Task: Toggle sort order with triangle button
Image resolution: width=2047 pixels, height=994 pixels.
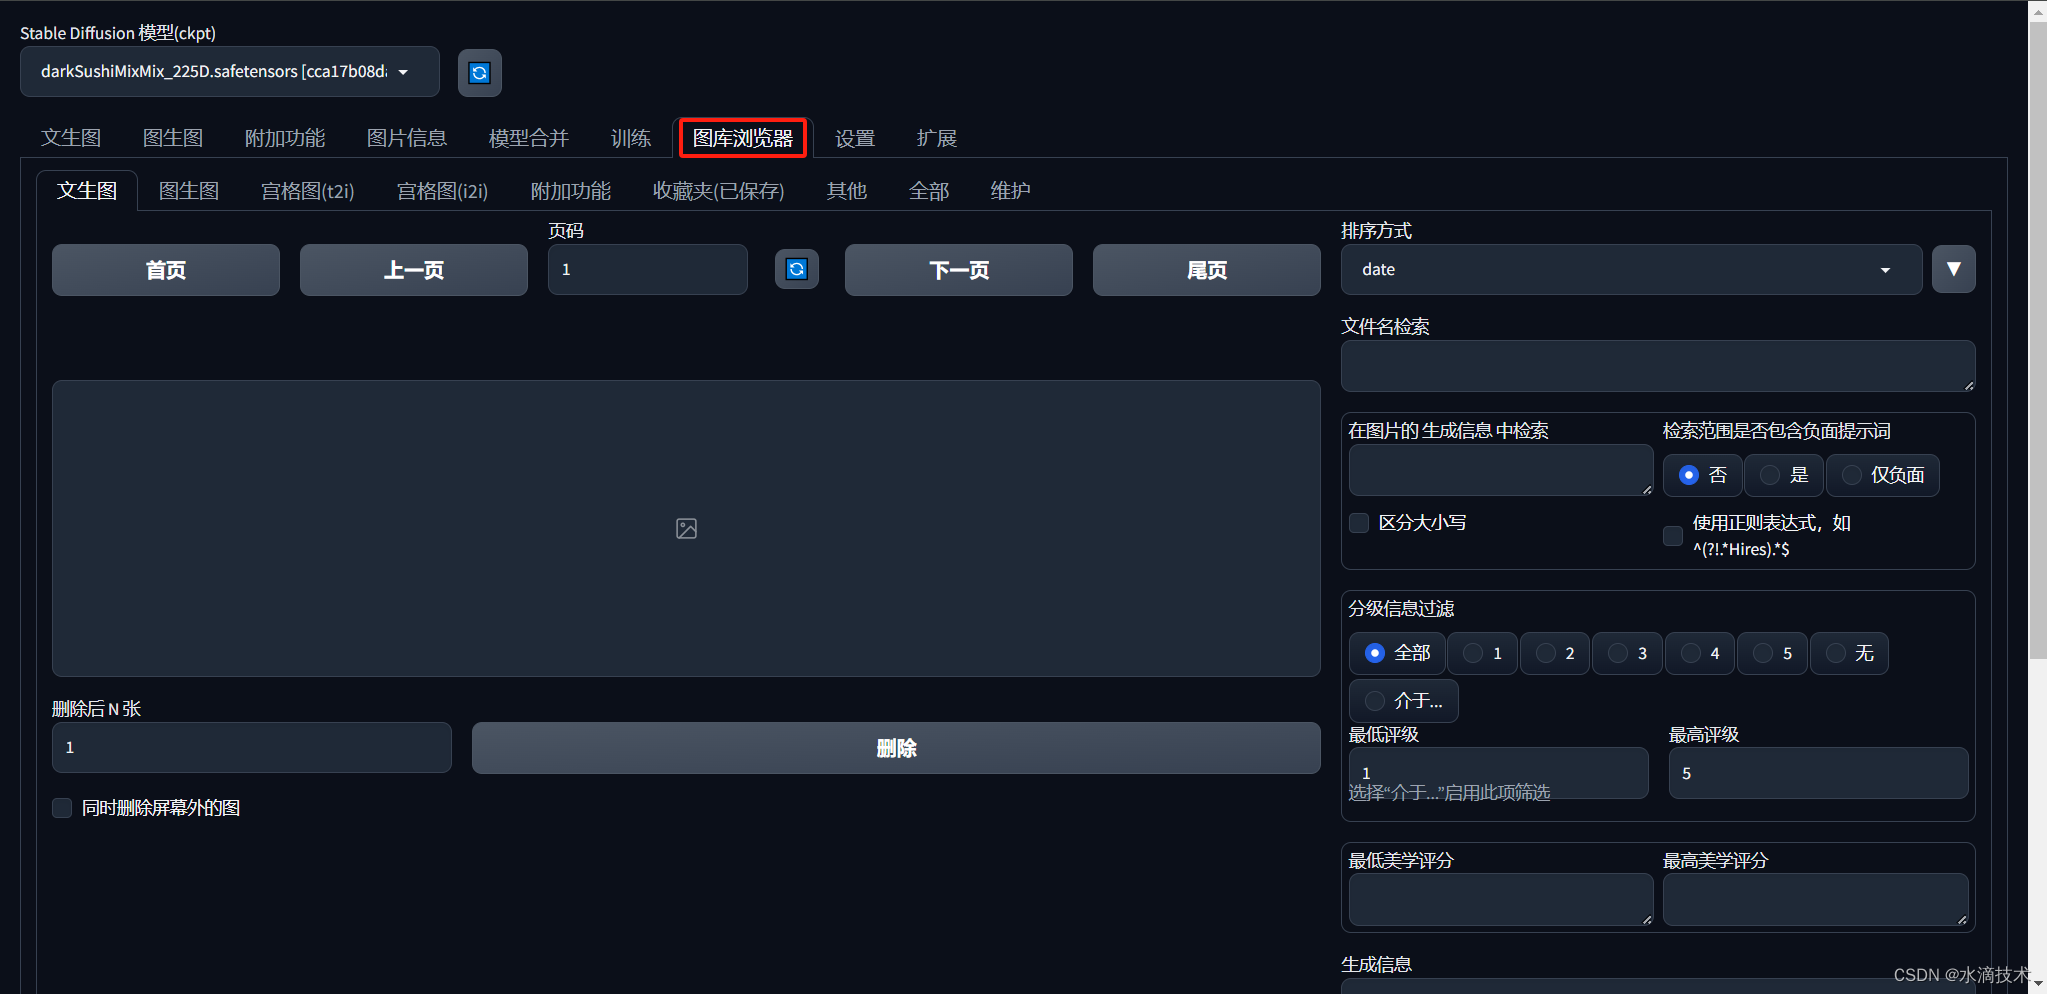Action: pyautogui.click(x=1953, y=269)
